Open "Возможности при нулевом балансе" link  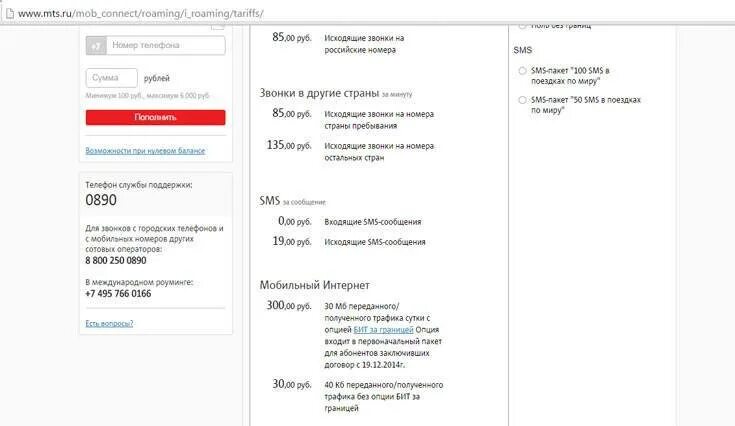point(145,151)
